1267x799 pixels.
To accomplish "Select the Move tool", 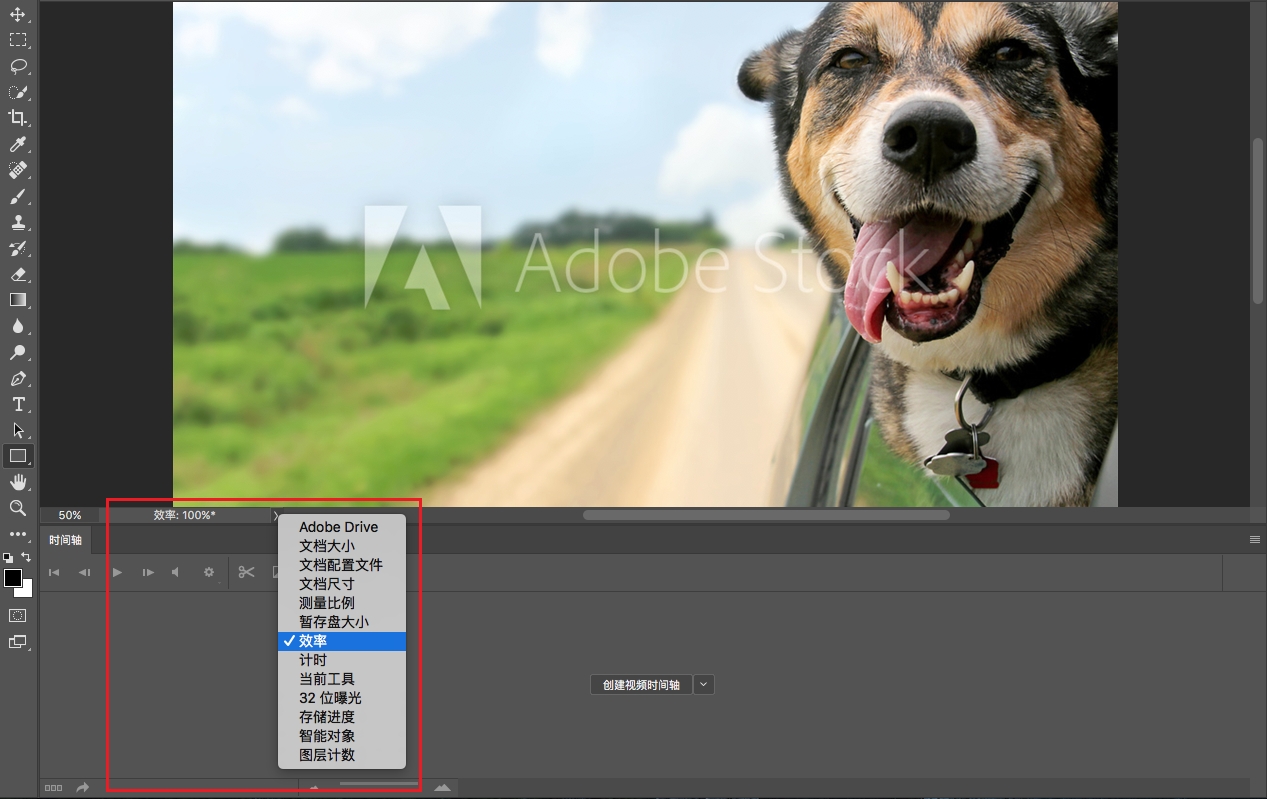I will tap(18, 15).
